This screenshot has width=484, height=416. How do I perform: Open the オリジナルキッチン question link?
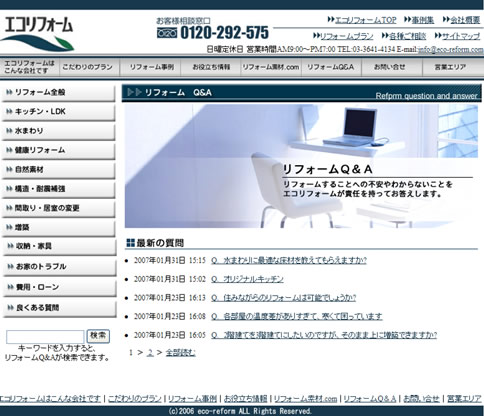247,279
